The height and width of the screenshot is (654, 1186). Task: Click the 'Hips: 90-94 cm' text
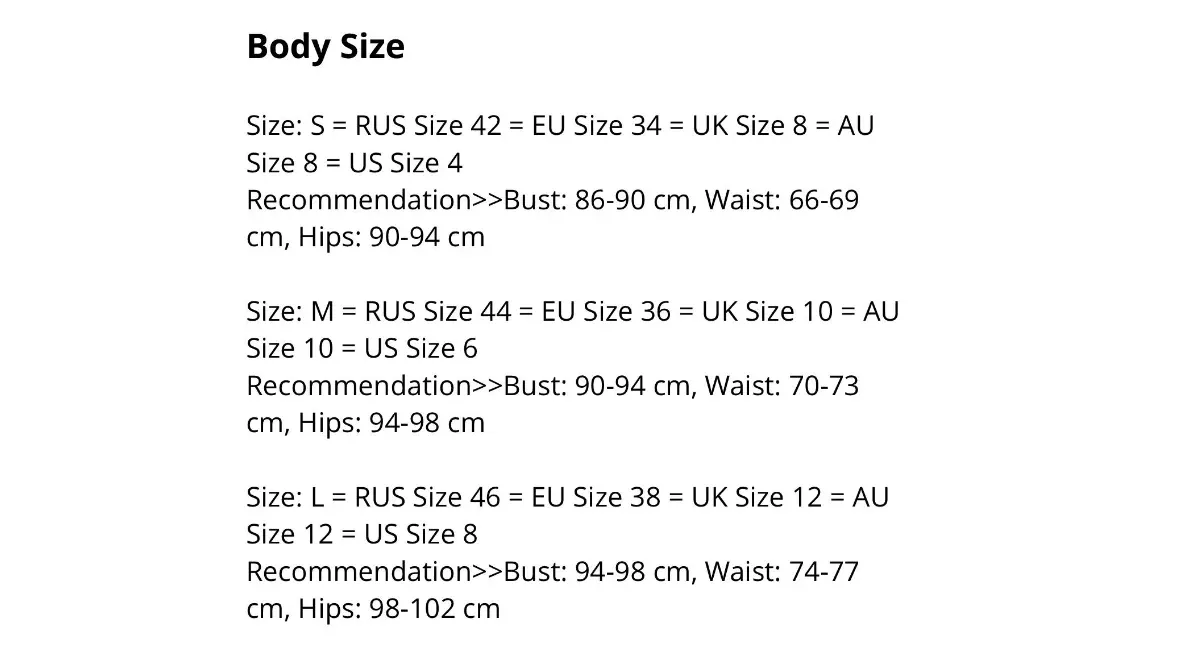pyautogui.click(x=391, y=237)
